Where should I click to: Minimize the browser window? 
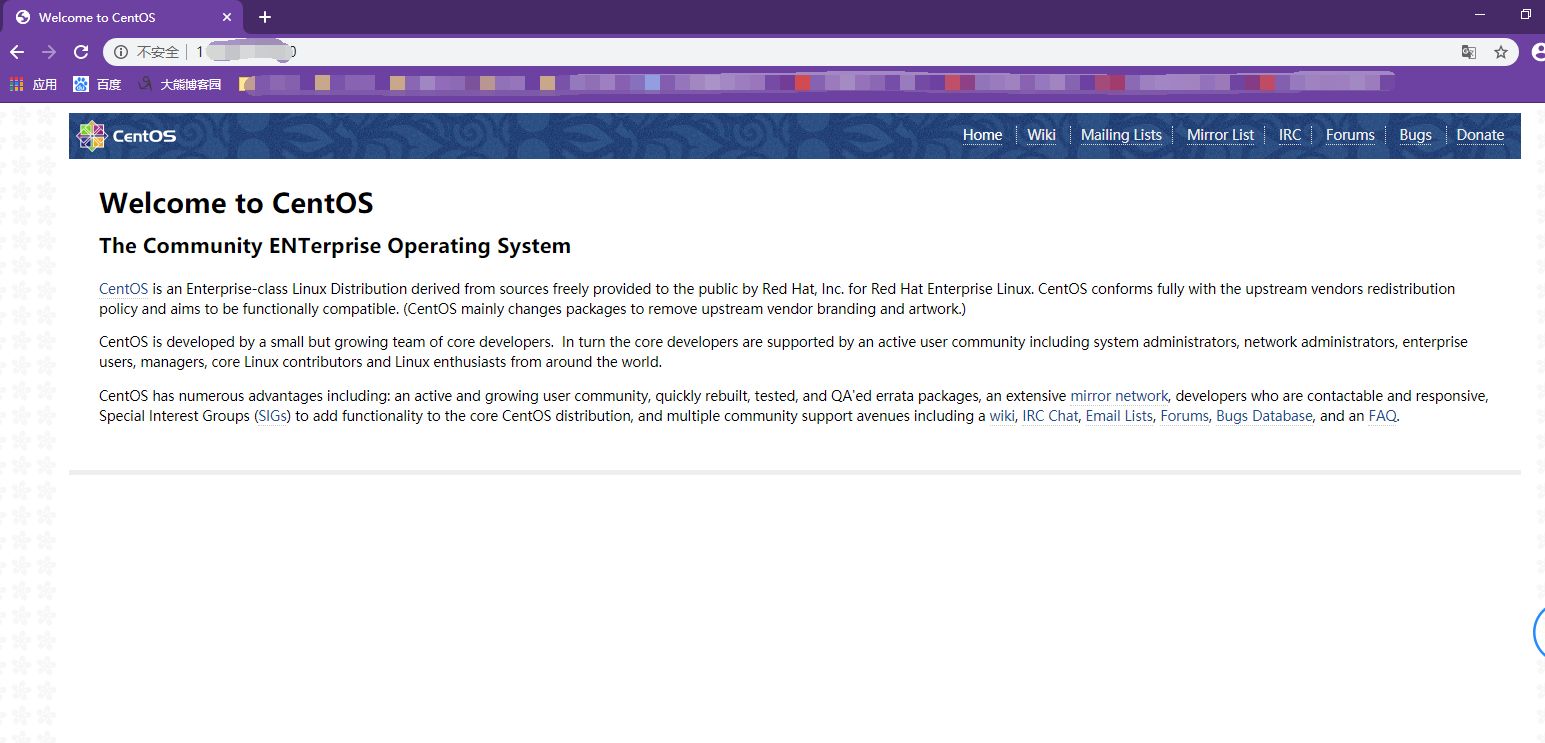[x=1481, y=14]
